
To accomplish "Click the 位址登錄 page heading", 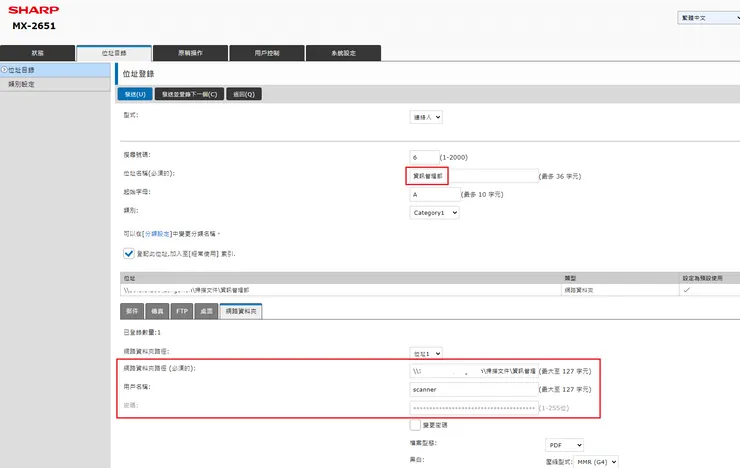I will [x=138, y=74].
